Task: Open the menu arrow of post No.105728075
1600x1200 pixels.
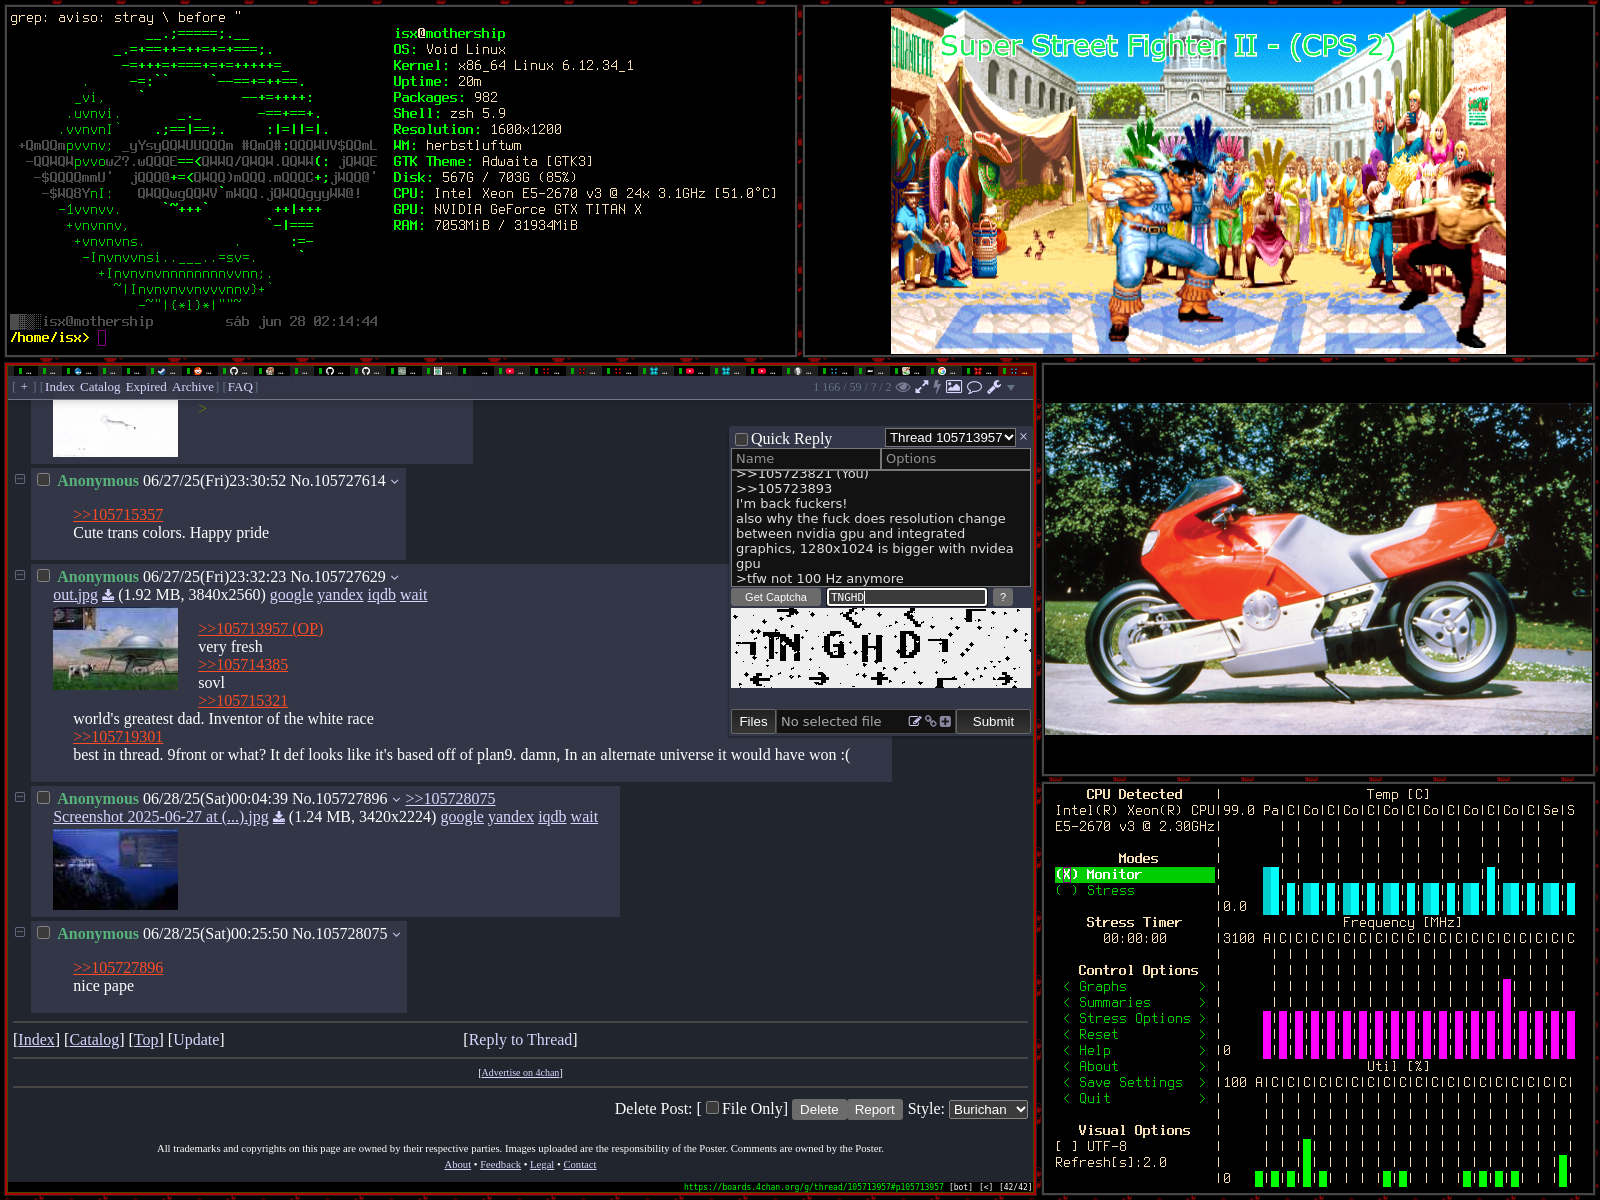Action: [396, 935]
